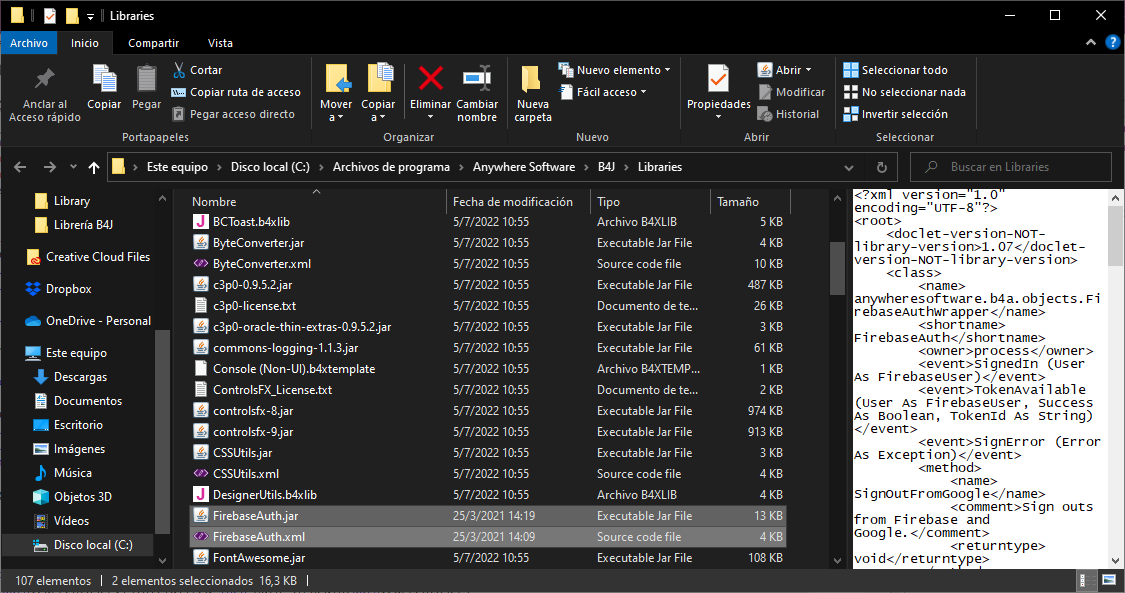This screenshot has width=1125, height=593.
Task: Click No seleccionar nada
Action: tap(904, 92)
